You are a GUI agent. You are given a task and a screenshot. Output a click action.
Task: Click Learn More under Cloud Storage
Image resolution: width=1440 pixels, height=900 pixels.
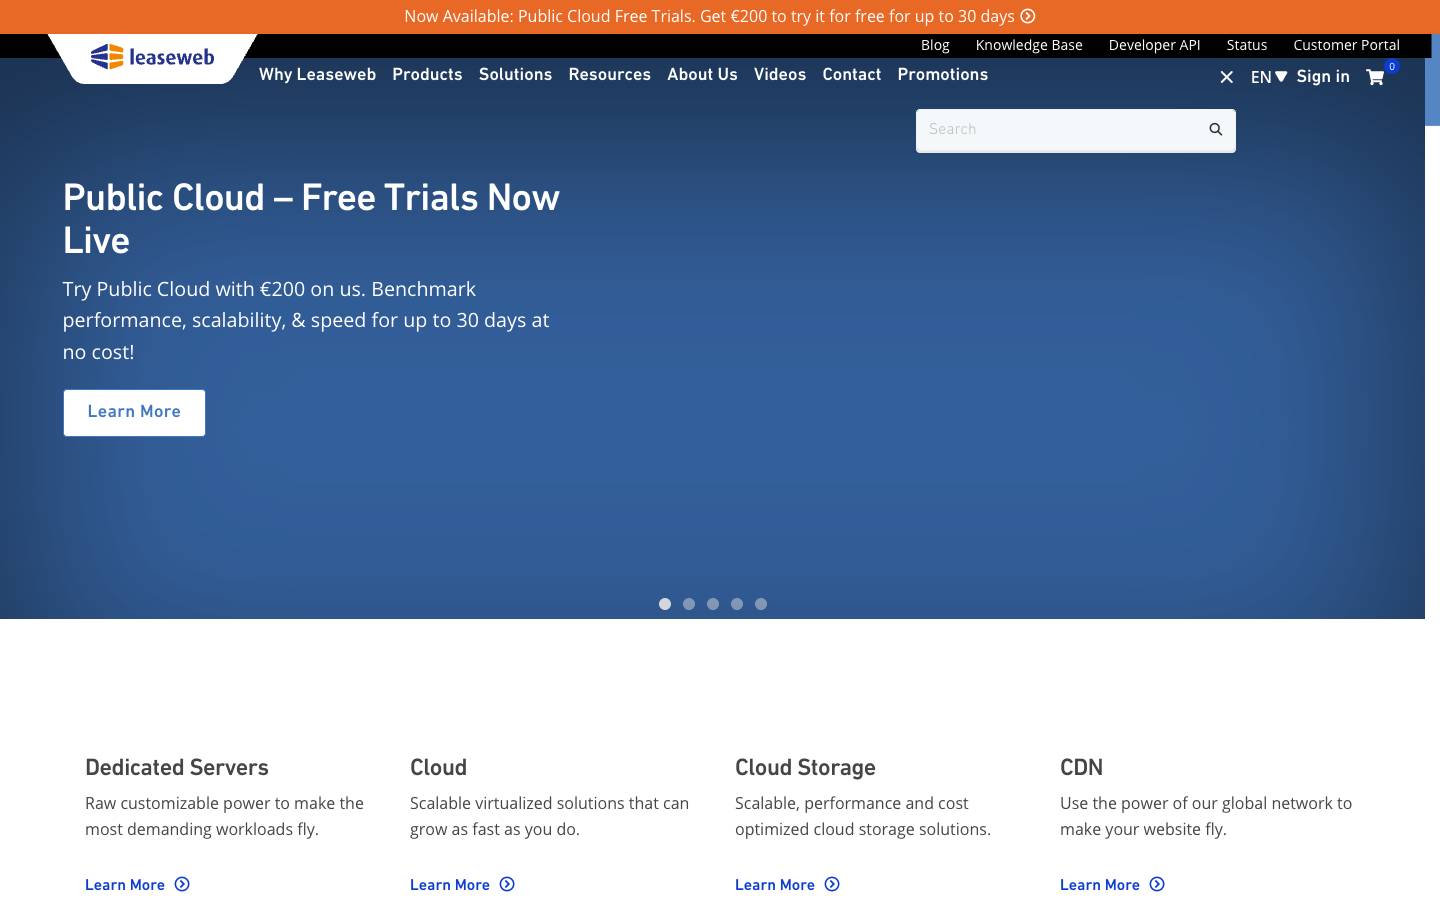coord(775,885)
